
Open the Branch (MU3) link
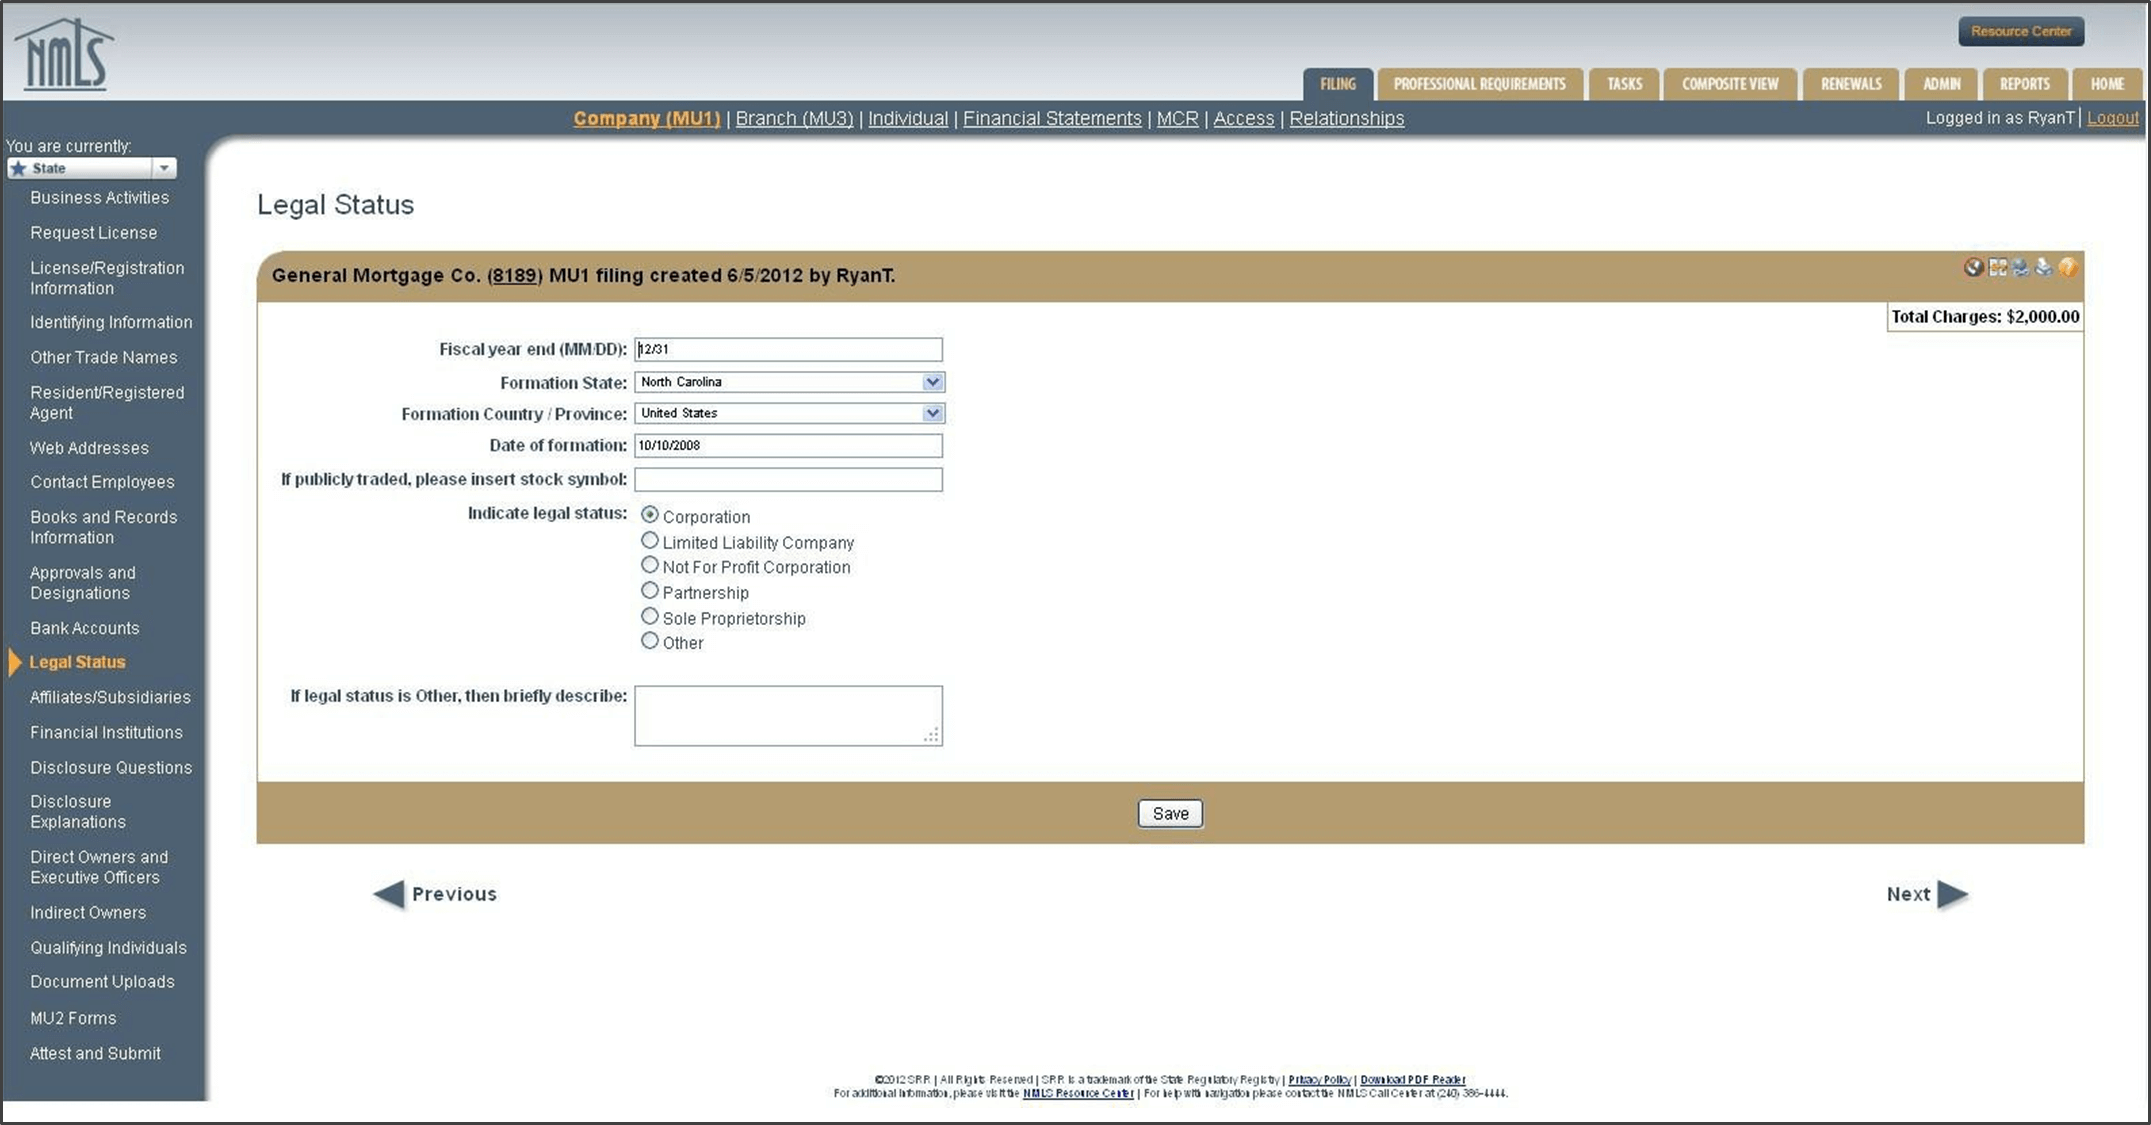[793, 118]
